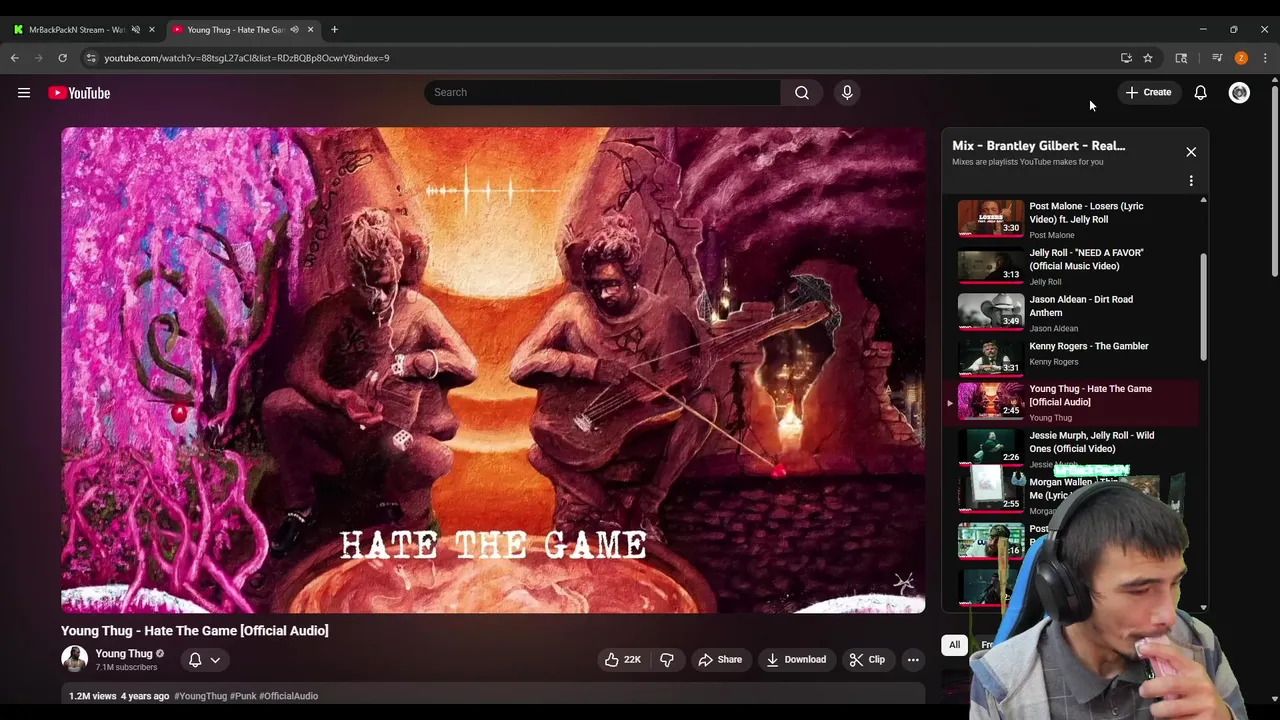Reload the current page
Image resolution: width=1280 pixels, height=720 pixels.
pos(62,58)
